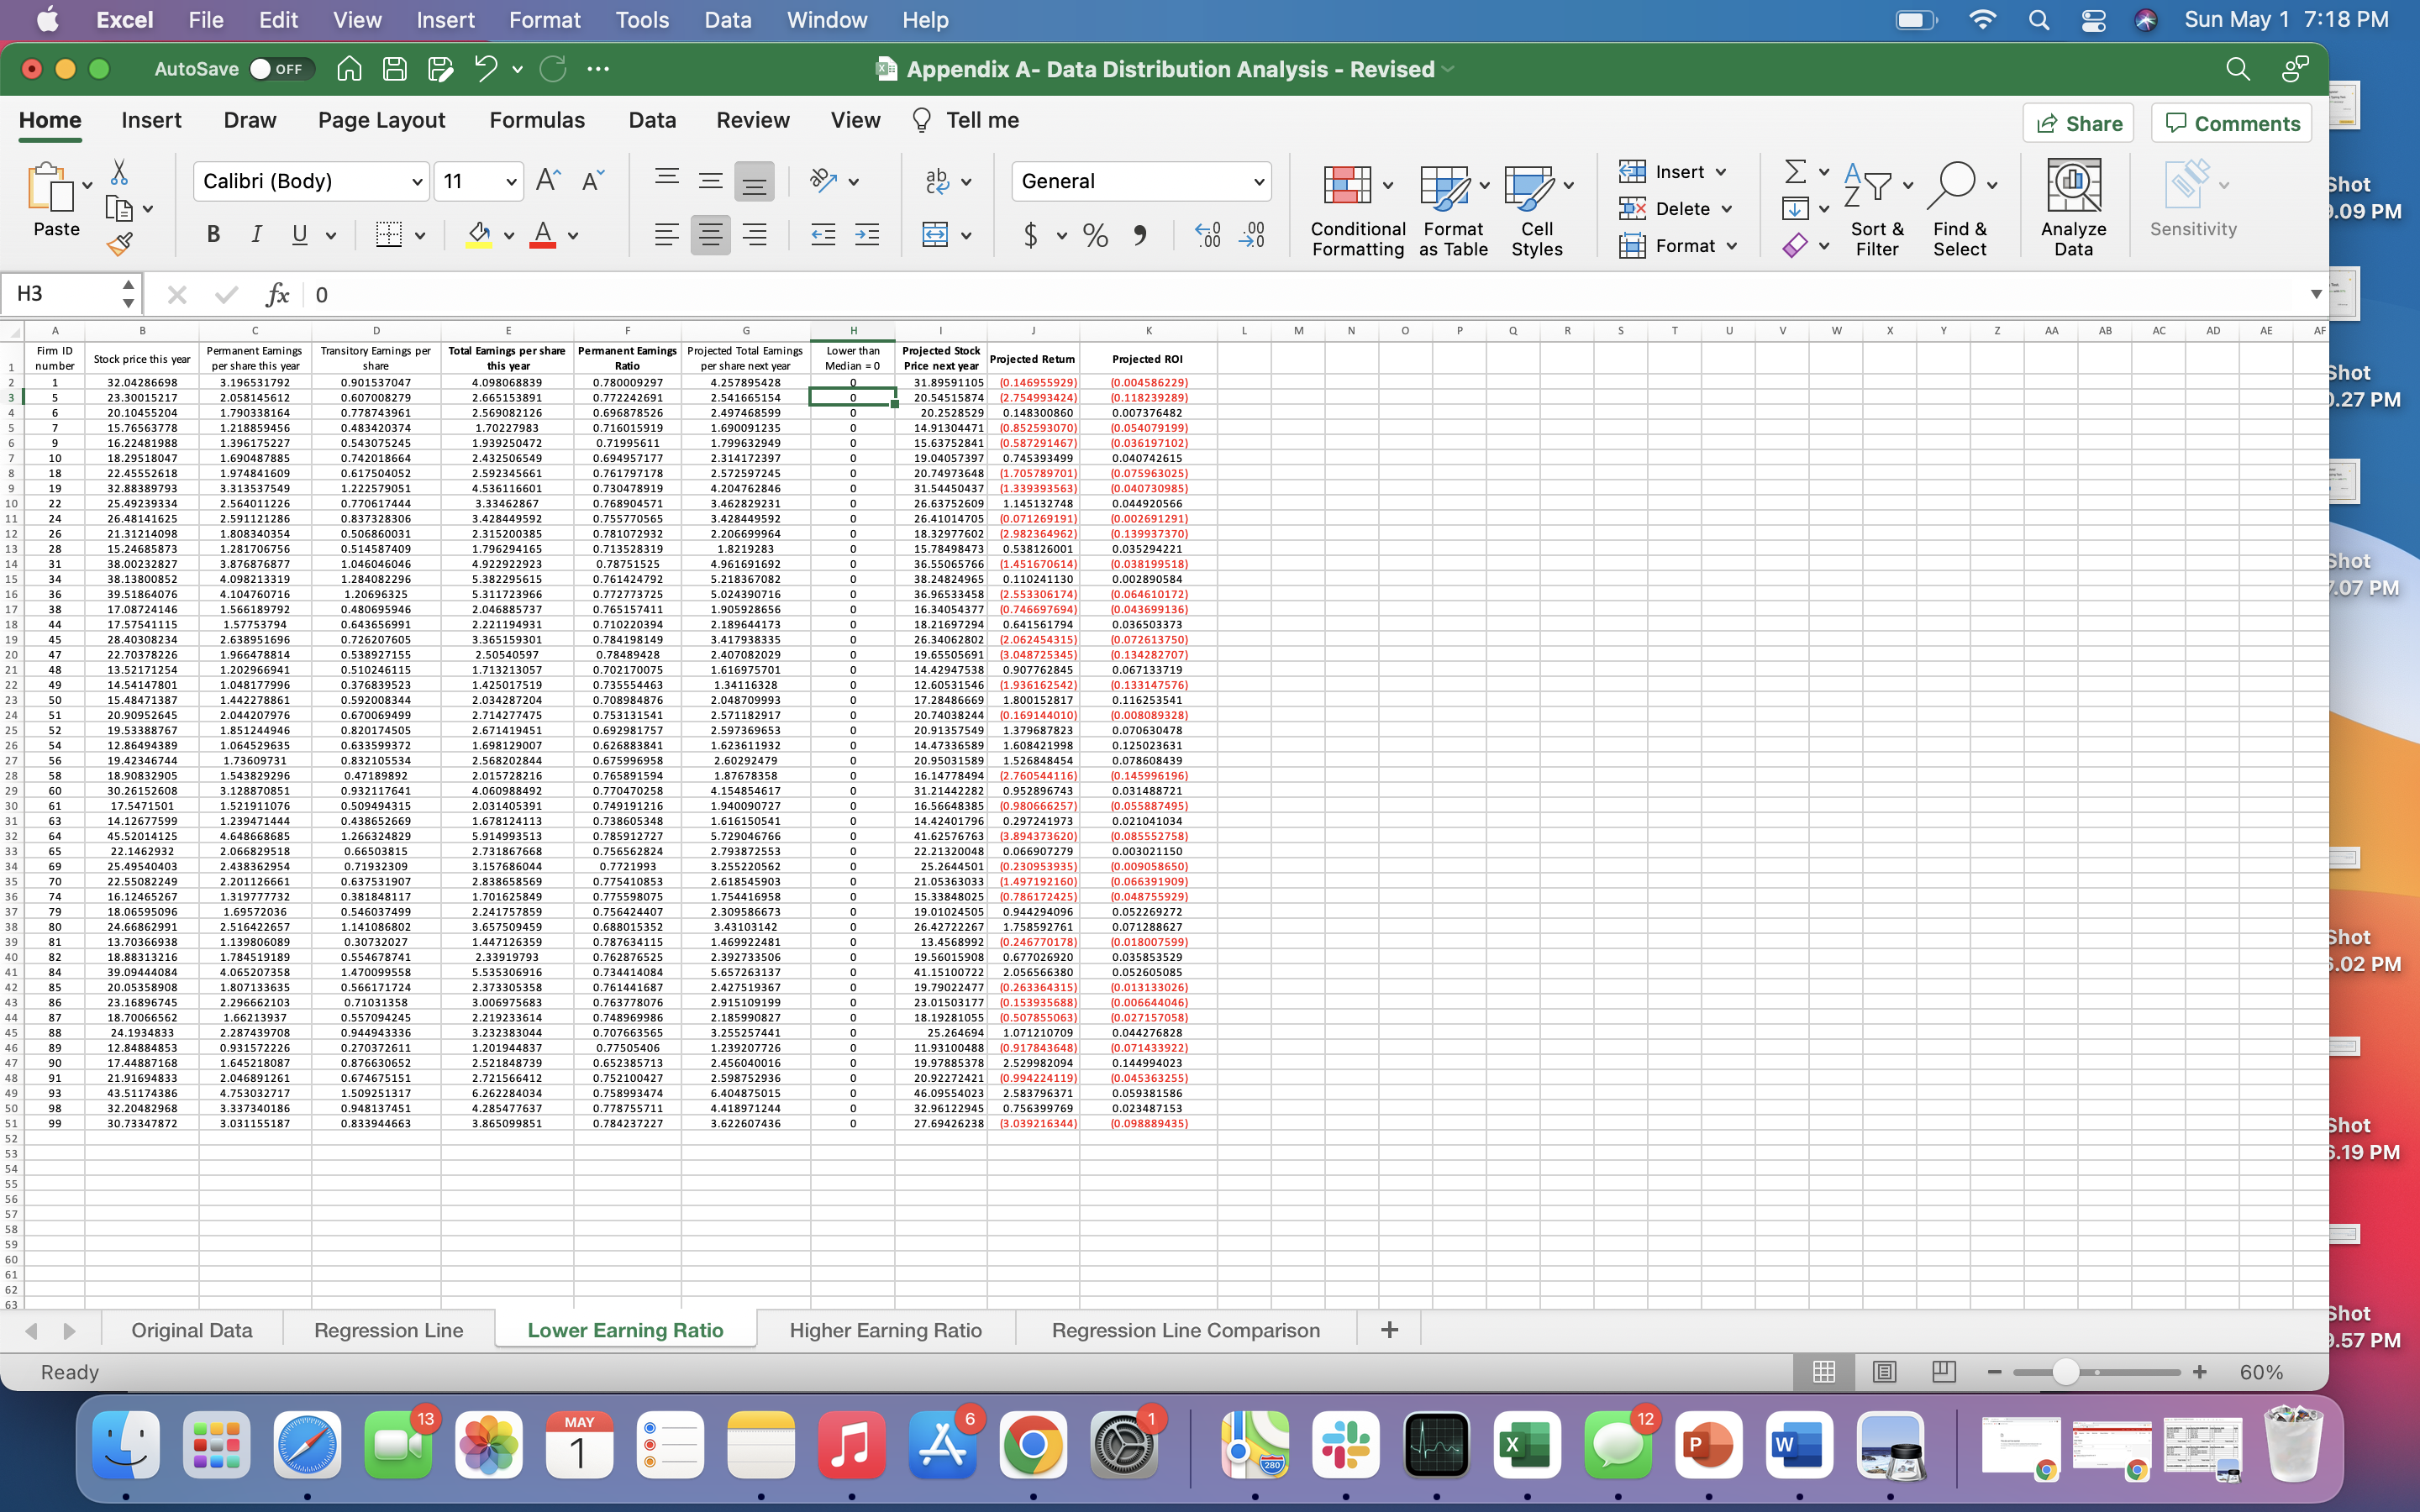
Task: Switch to Higher Earning Ratio sheet
Action: [x=885, y=1330]
